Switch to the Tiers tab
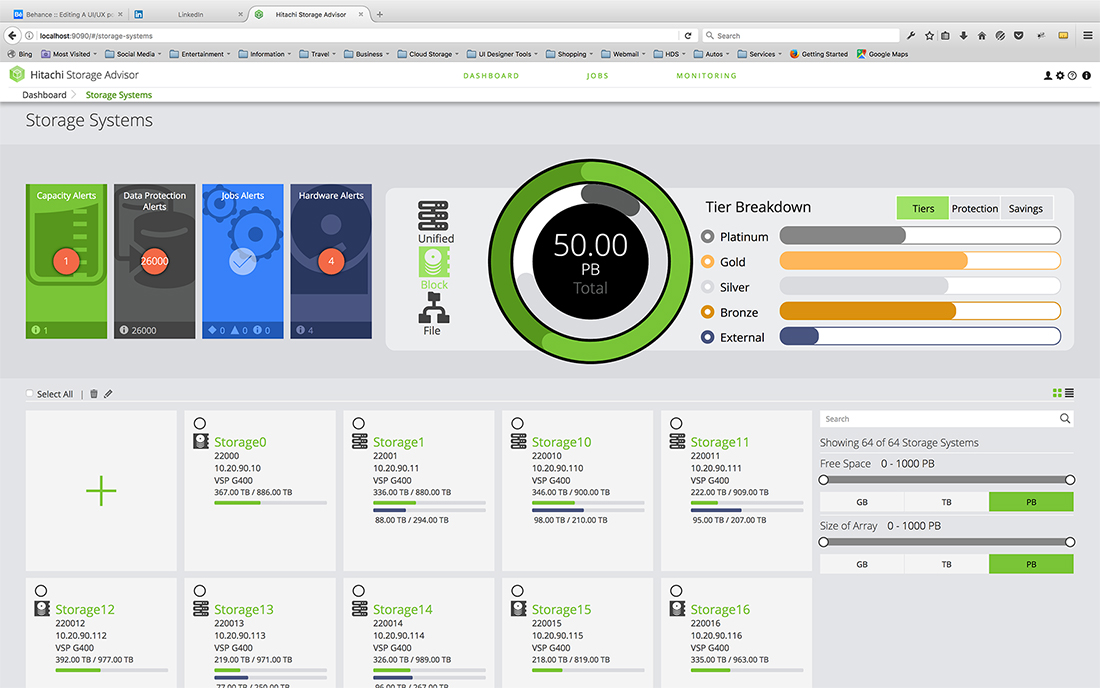 pos(923,208)
